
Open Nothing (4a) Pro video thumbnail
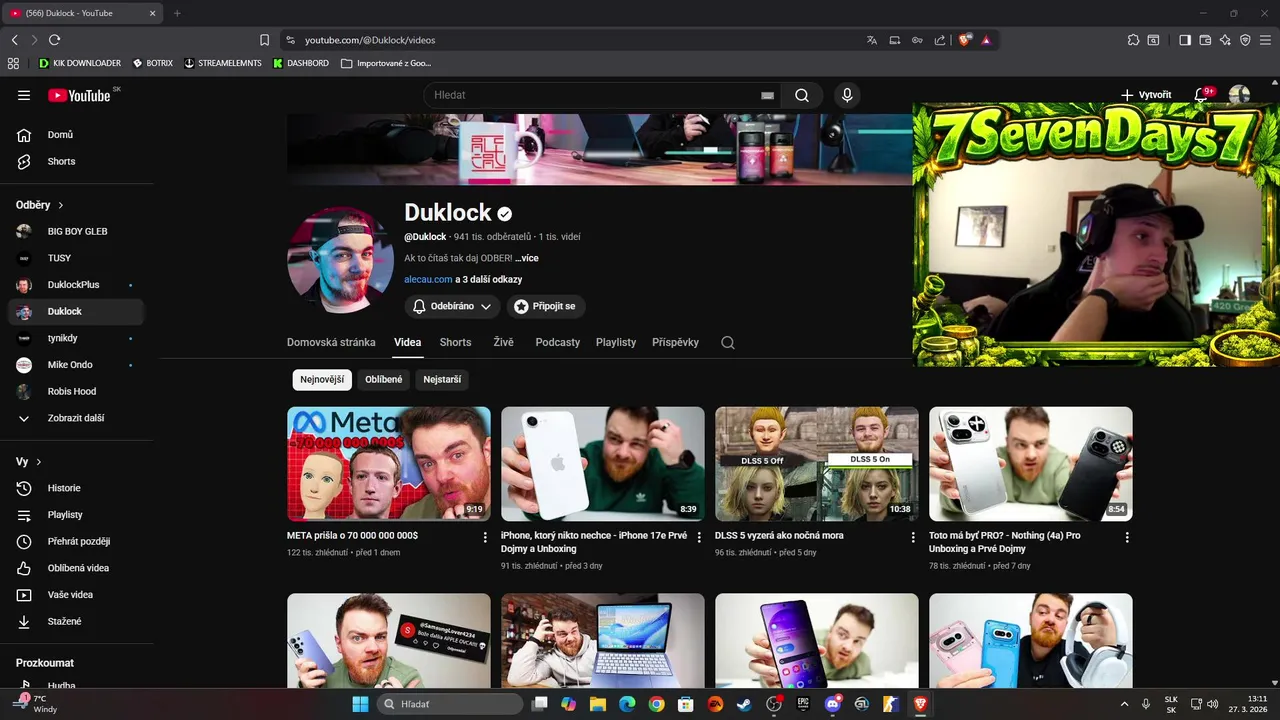point(1031,464)
